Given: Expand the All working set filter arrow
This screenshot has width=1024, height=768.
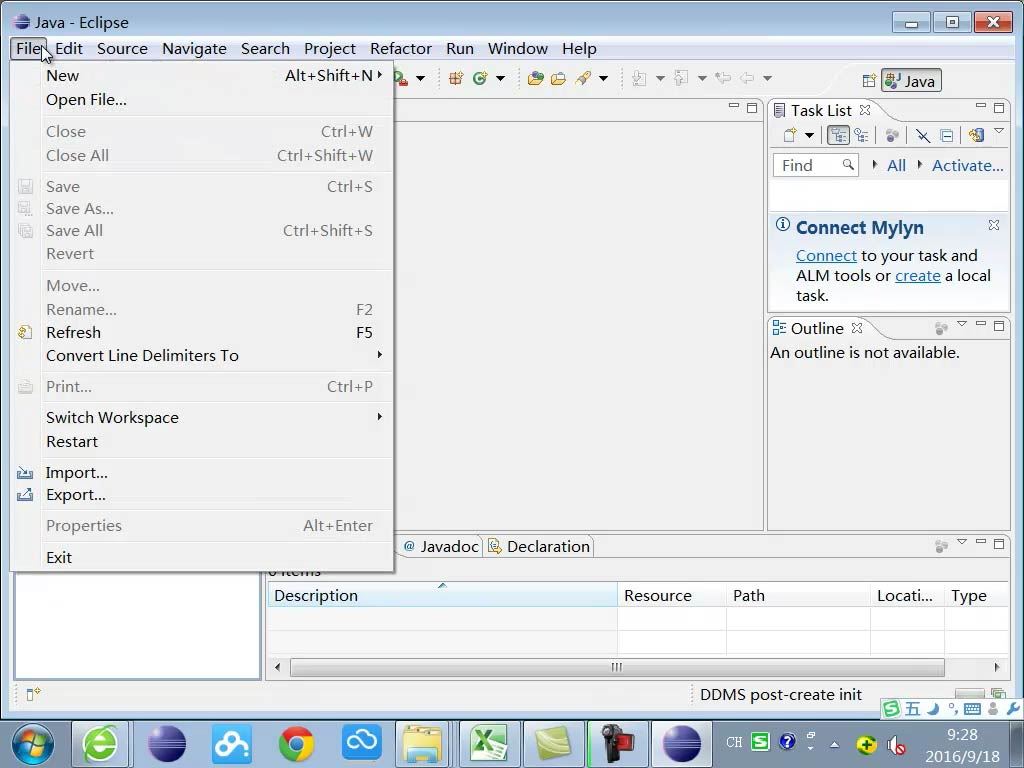Looking at the screenshot, I should coord(874,165).
